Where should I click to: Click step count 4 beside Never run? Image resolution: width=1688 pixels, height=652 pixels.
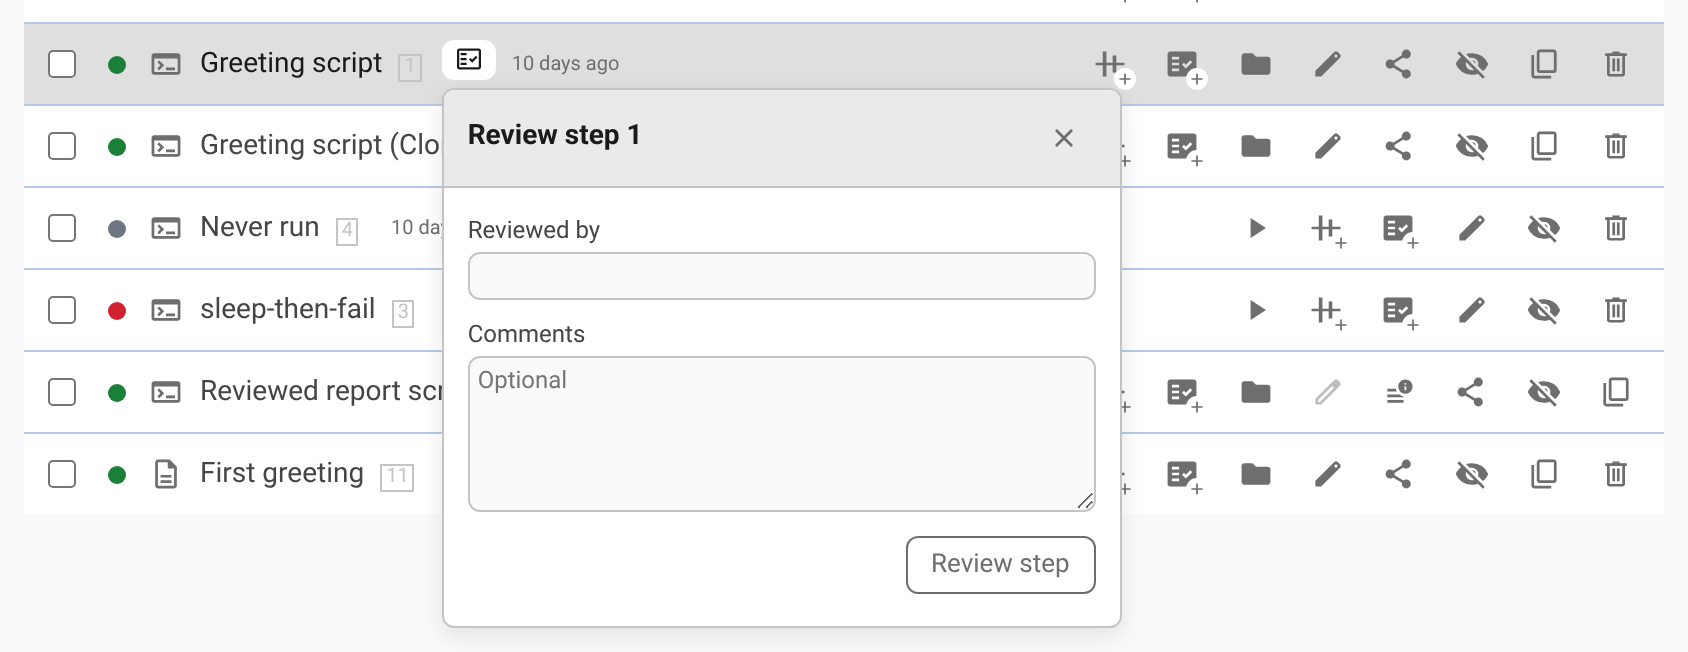(x=347, y=231)
